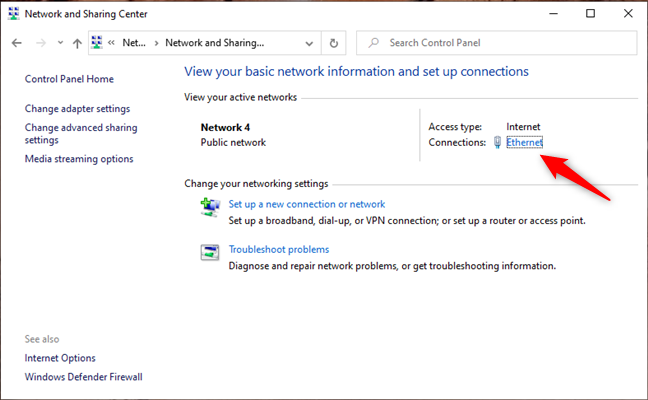The height and width of the screenshot is (400, 648).
Task: Open Windows Defender Firewall link
Action: (83, 377)
